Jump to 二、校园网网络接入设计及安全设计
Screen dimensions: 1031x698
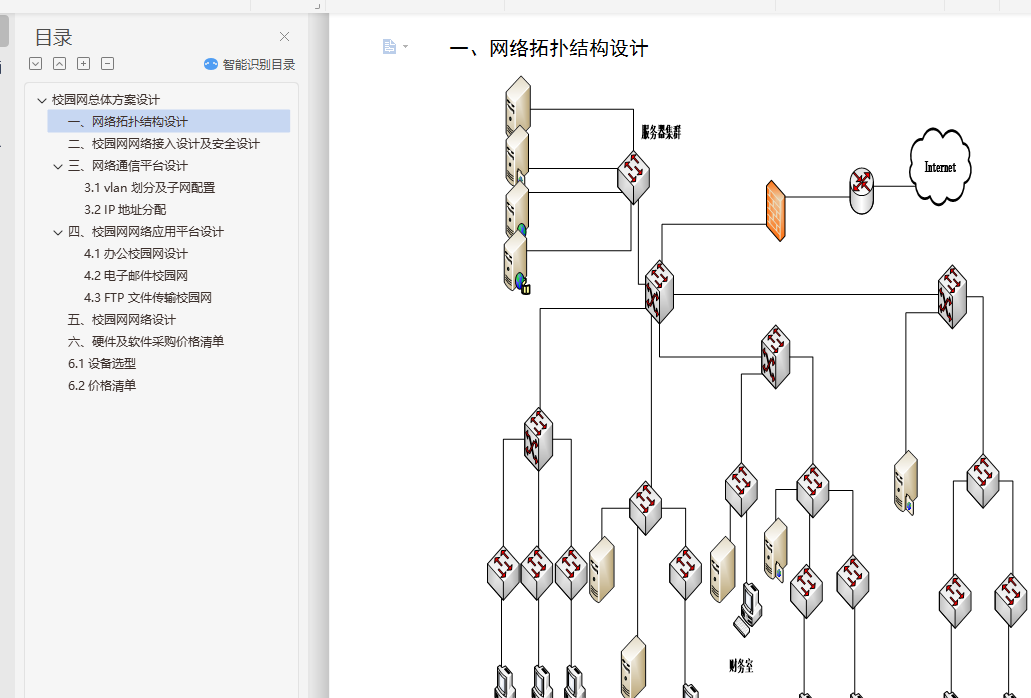click(x=164, y=144)
